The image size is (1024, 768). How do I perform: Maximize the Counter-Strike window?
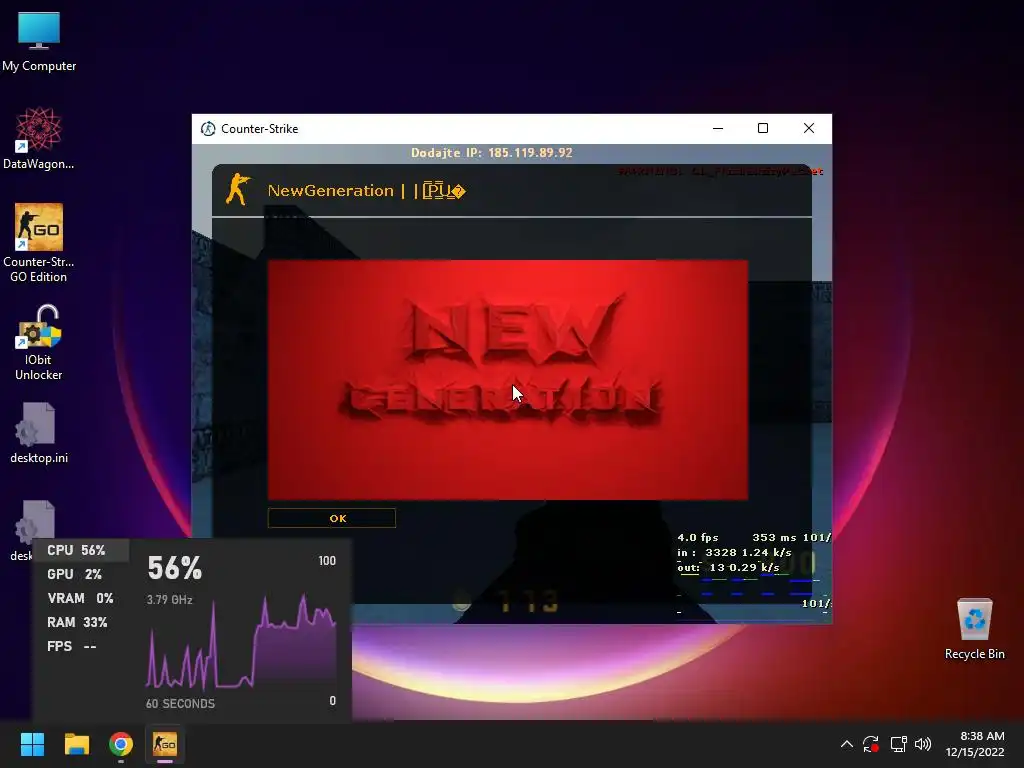tap(763, 129)
